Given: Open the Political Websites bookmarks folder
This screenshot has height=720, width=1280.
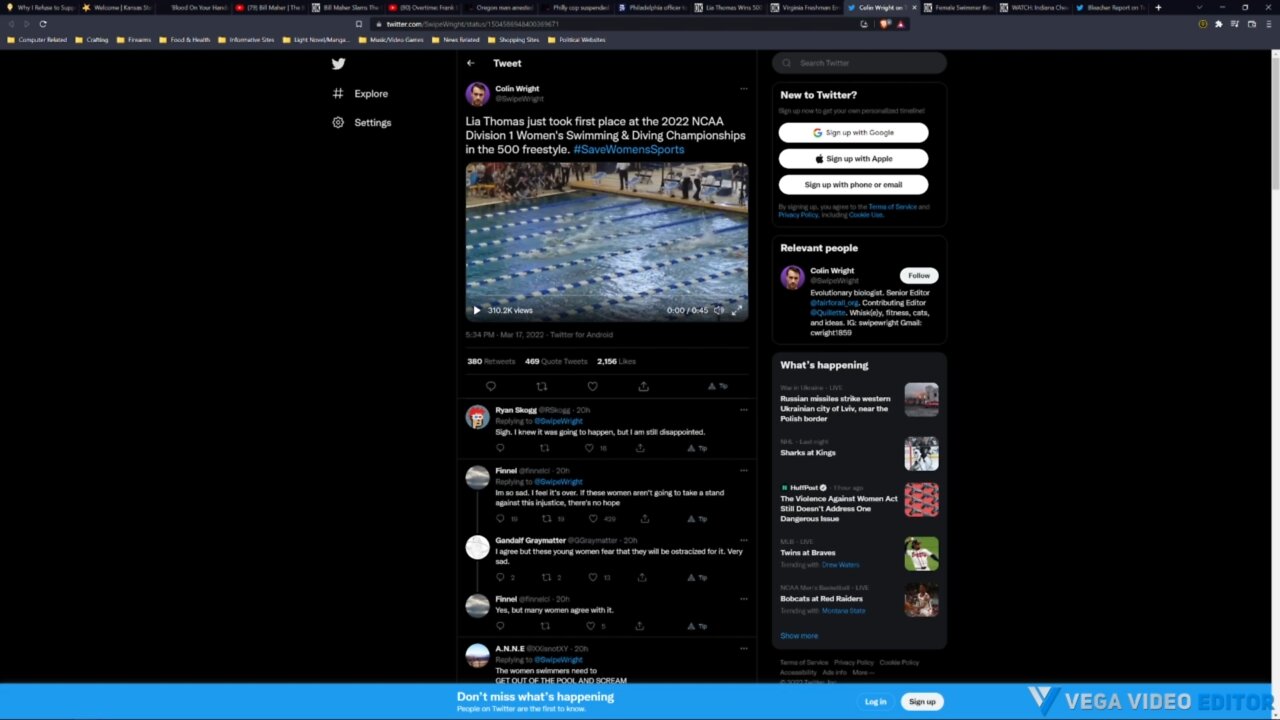Looking at the screenshot, I should click(575, 40).
